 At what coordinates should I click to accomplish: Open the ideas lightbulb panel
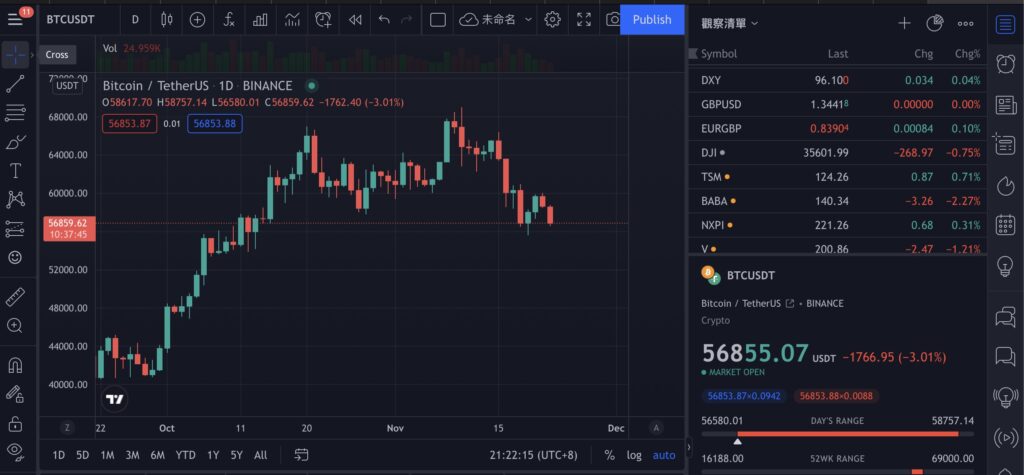click(x=1005, y=266)
